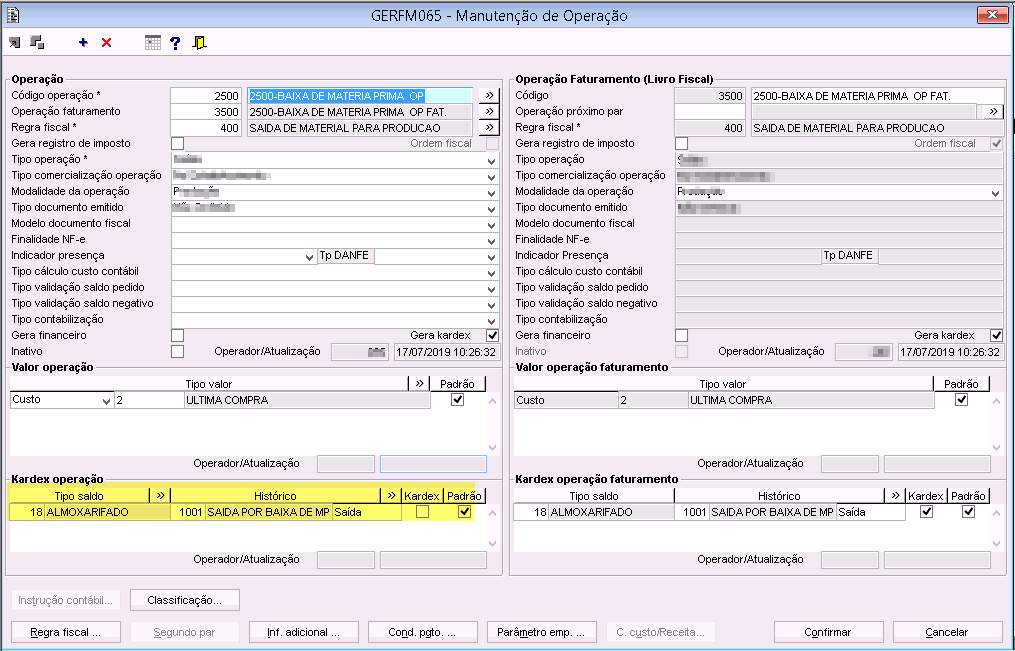This screenshot has height=651, width=1015.
Task: Toggle Padrão for Custo in Valor operação
Action: point(458,400)
